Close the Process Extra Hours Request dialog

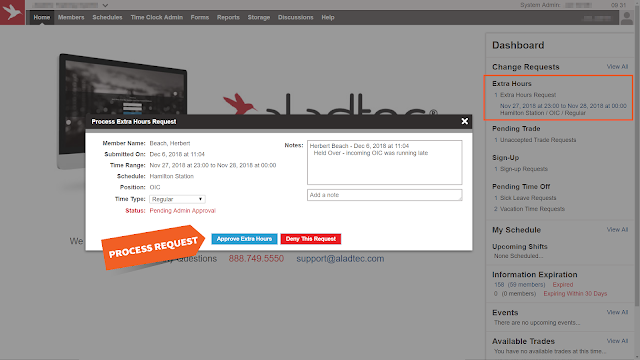[464, 121]
